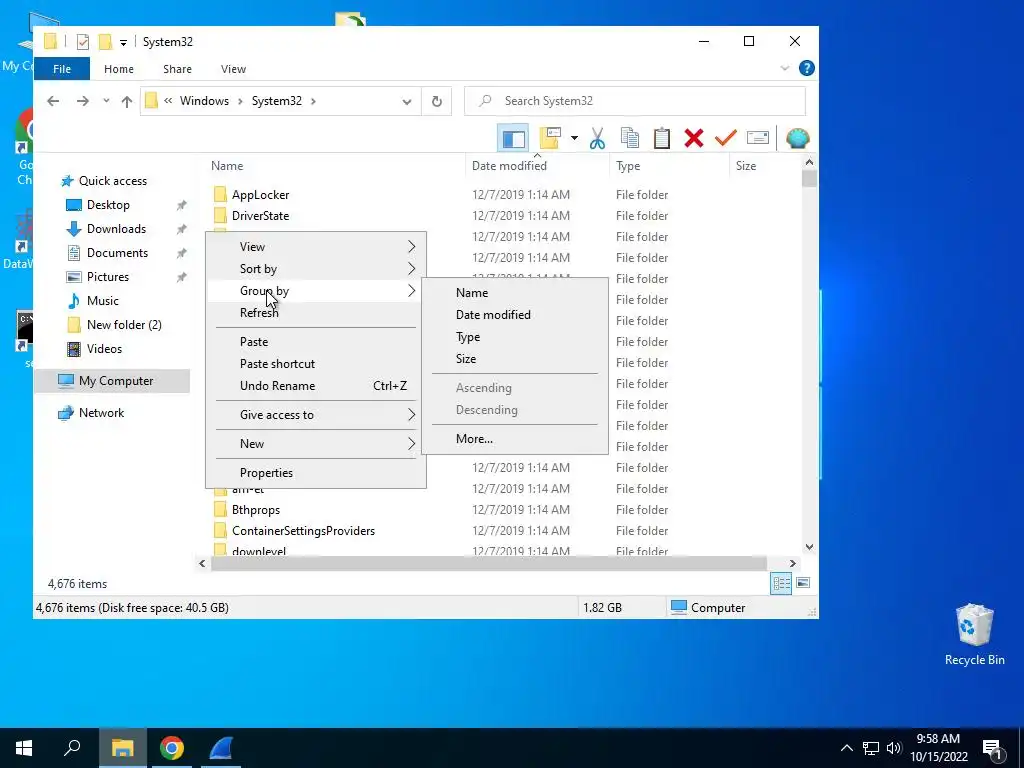This screenshot has height=768, width=1024.
Task: Open Downloads in navigation pane
Action: click(116, 229)
